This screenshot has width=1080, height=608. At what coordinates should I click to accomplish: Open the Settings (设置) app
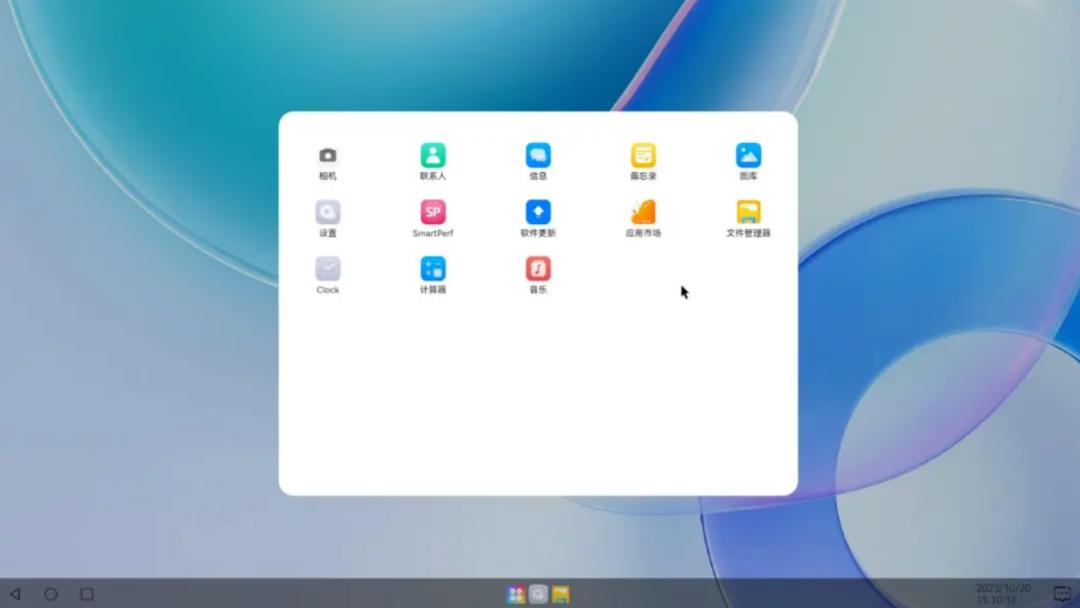[x=327, y=211]
